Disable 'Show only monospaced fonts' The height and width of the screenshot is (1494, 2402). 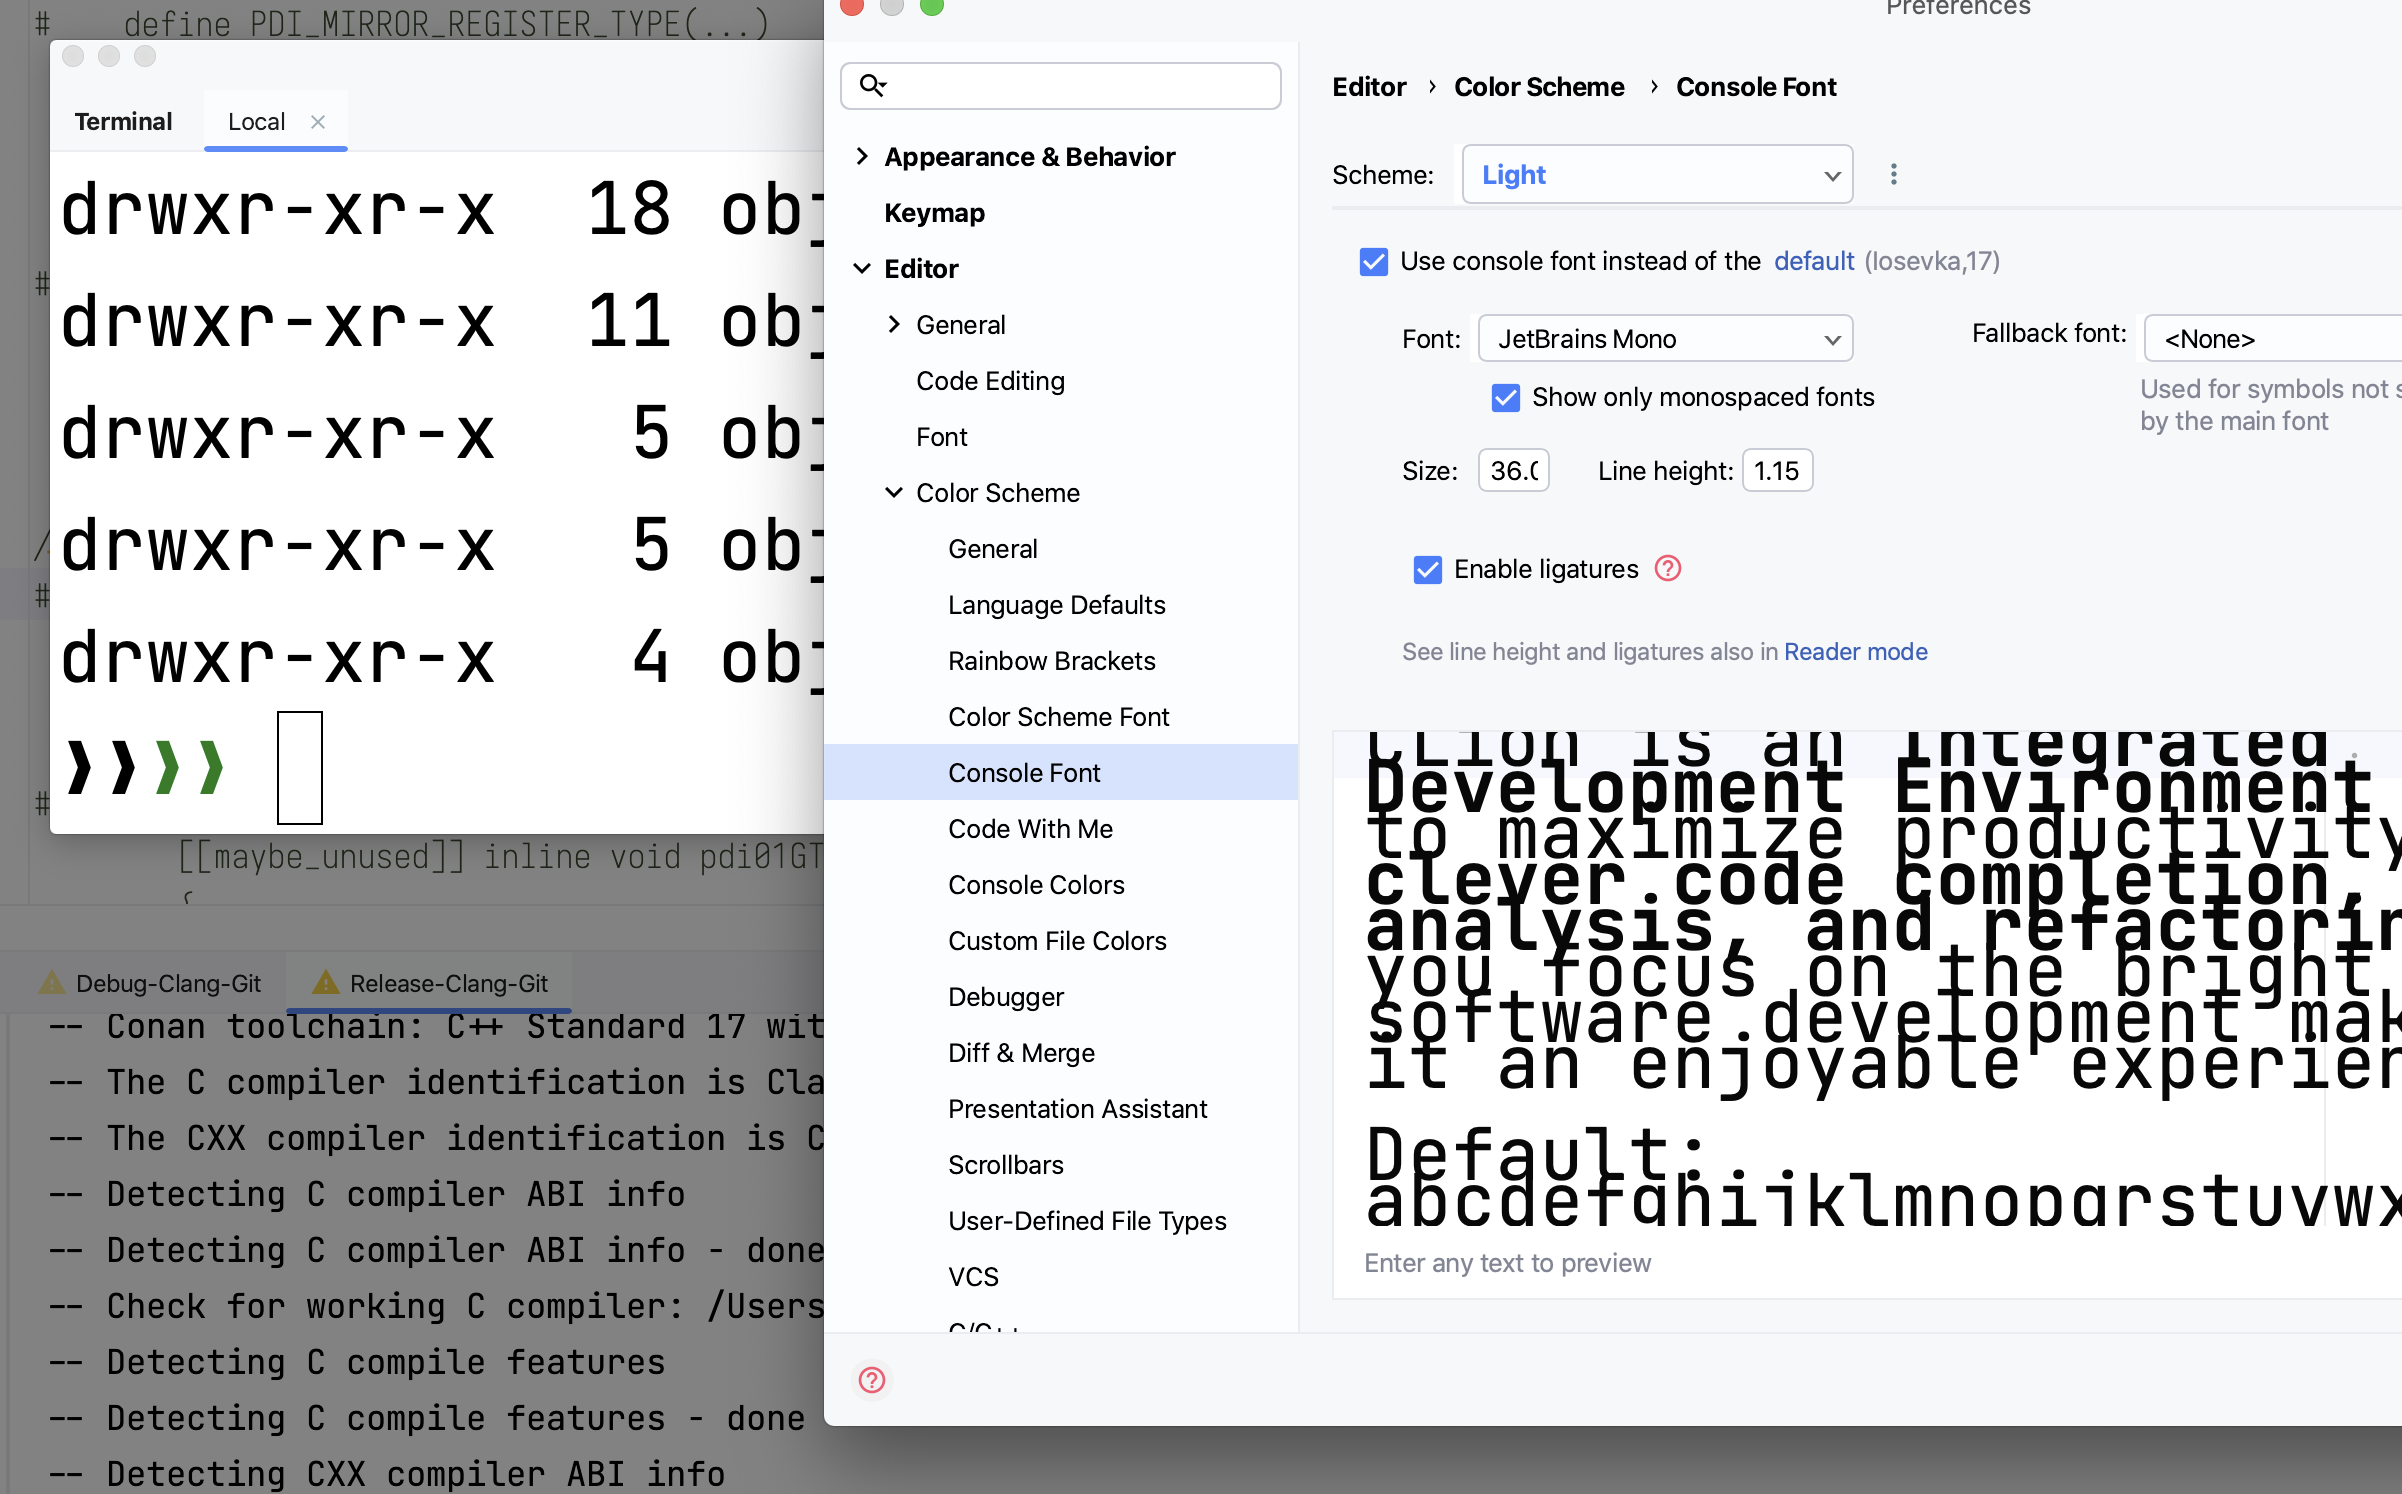tap(1505, 397)
